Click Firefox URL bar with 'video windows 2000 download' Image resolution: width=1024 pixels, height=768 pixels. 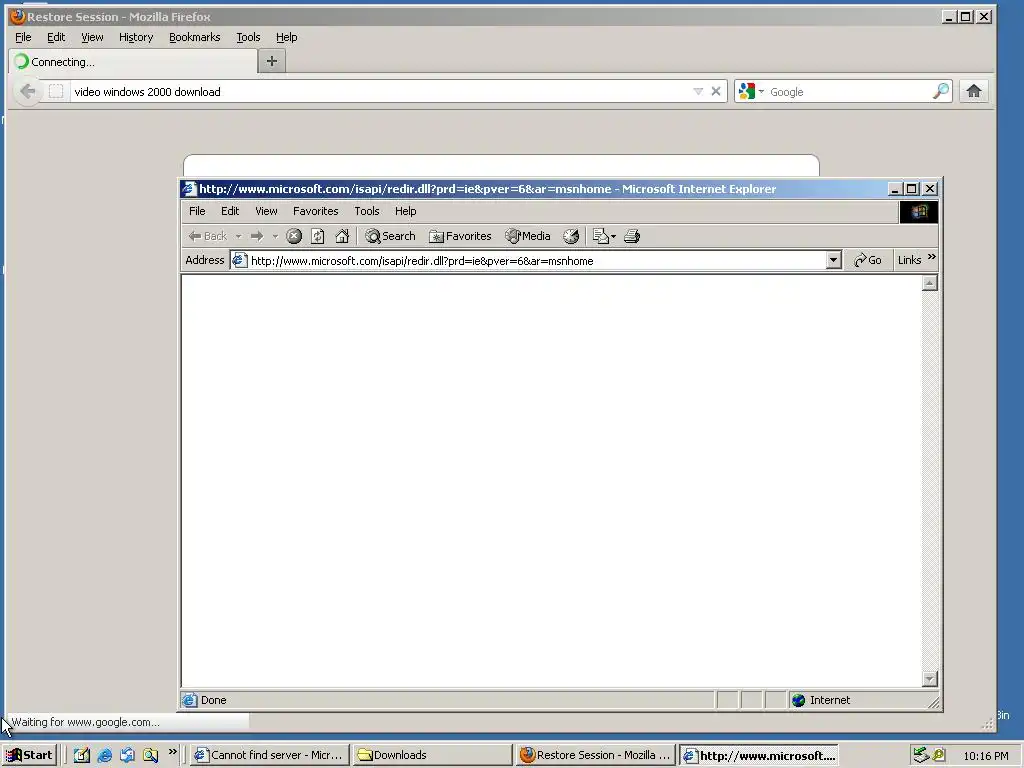(379, 91)
